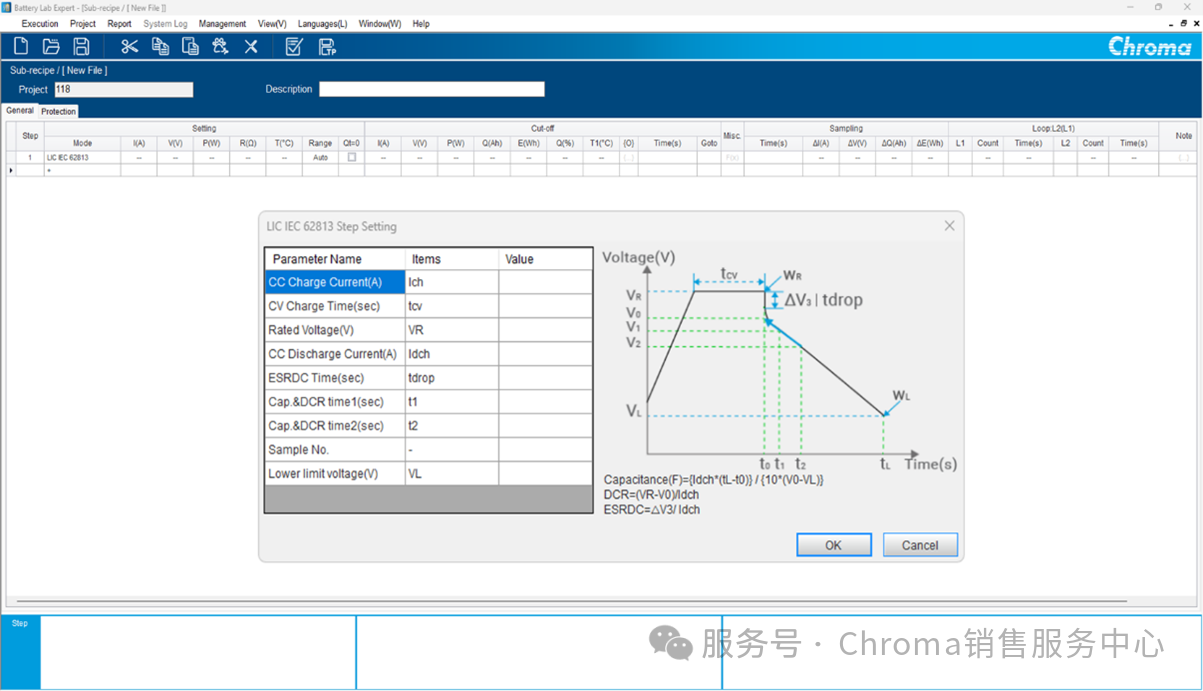Screen dimensions: 1203x691
Task: Click the checklist verify toolbar icon
Action: click(x=293, y=46)
